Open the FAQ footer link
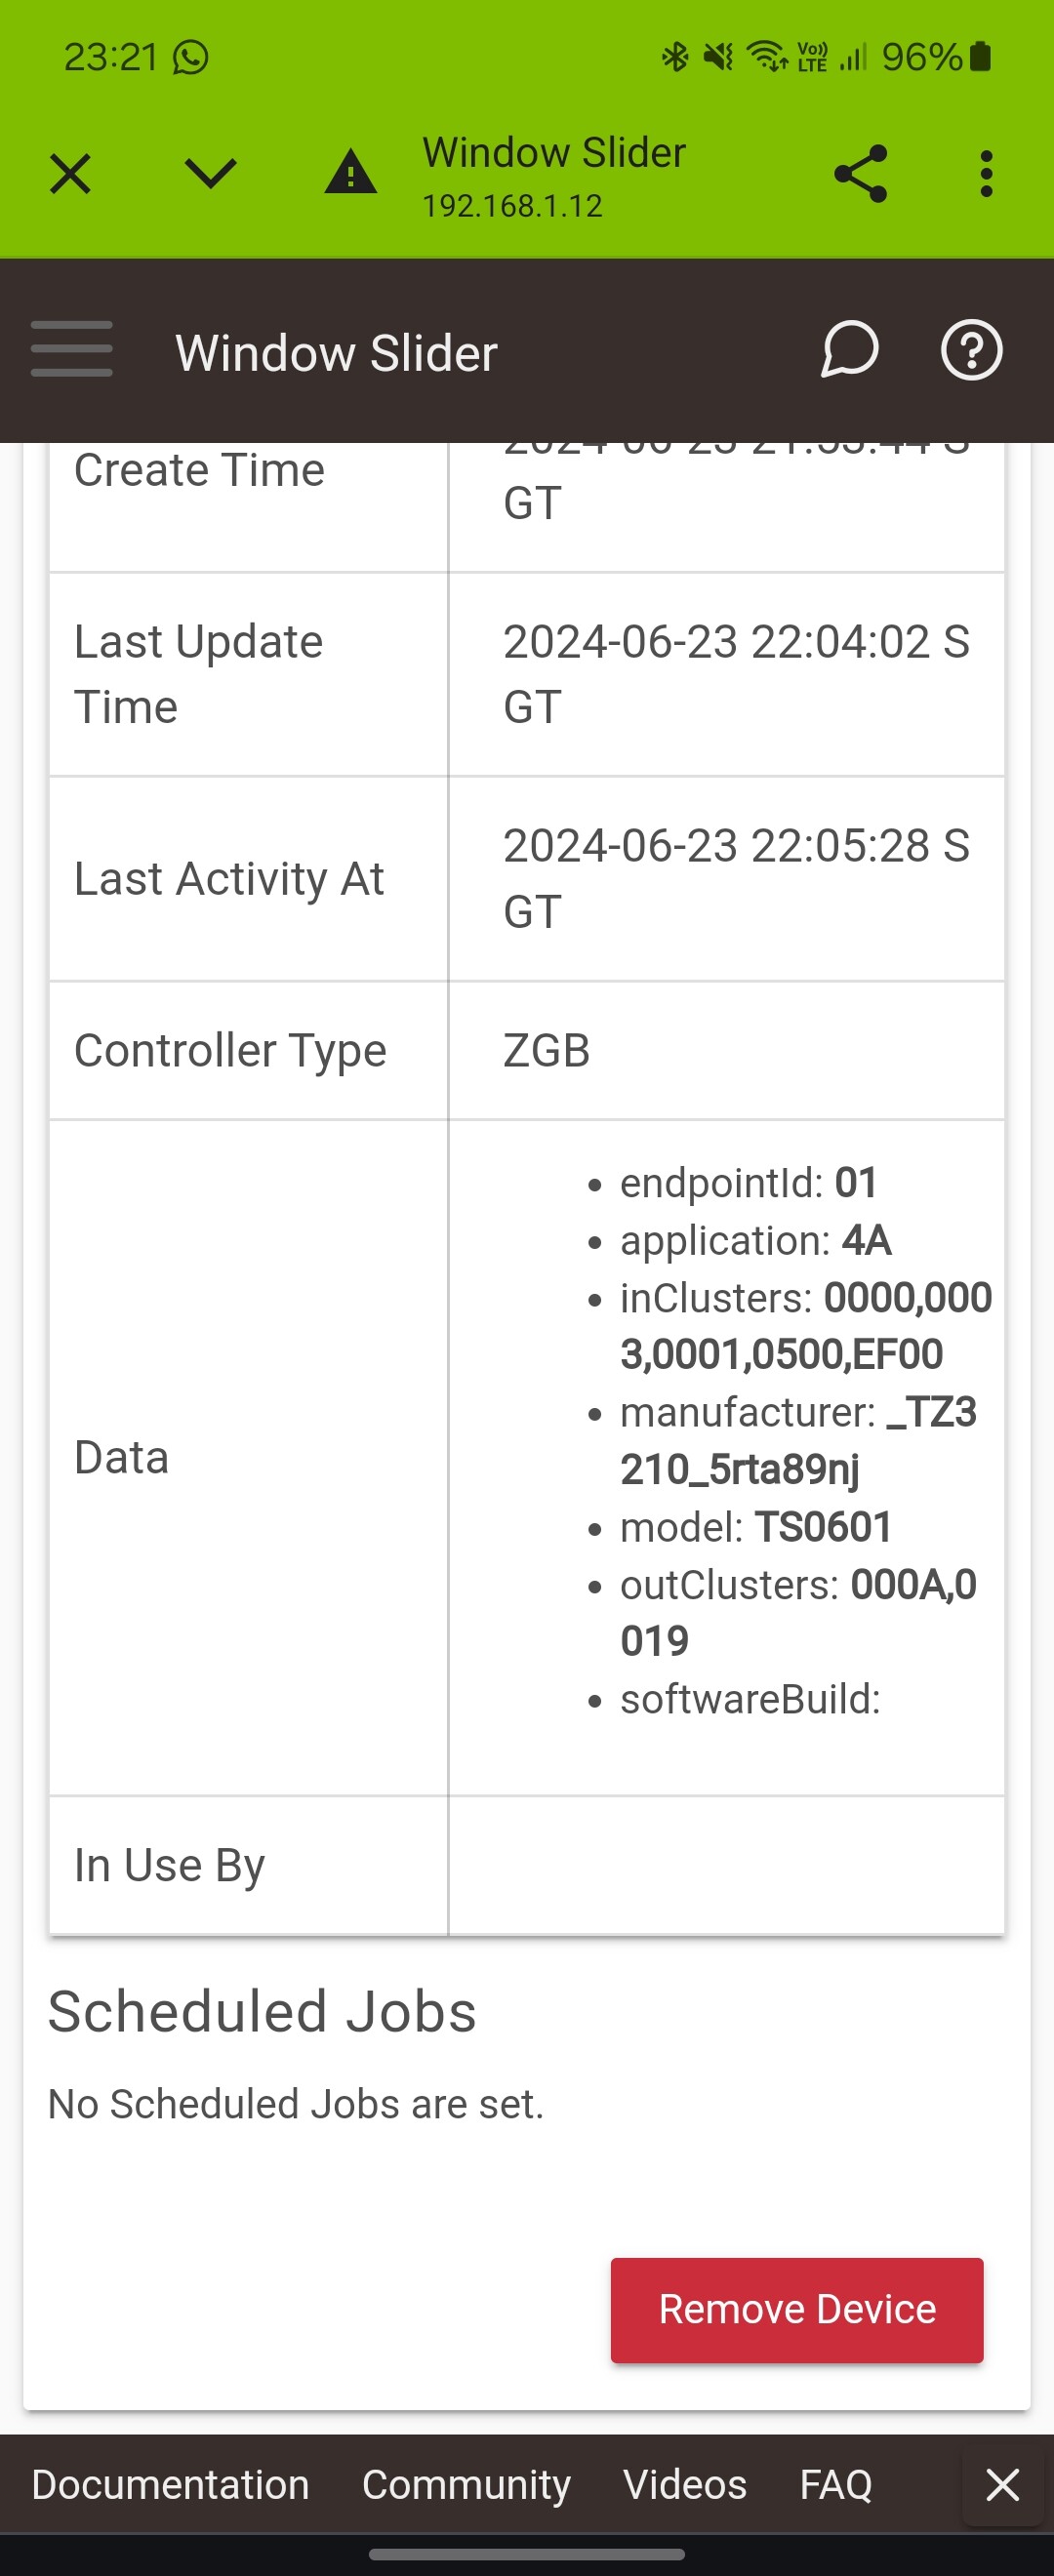This screenshot has width=1054, height=2576. coord(836,2485)
